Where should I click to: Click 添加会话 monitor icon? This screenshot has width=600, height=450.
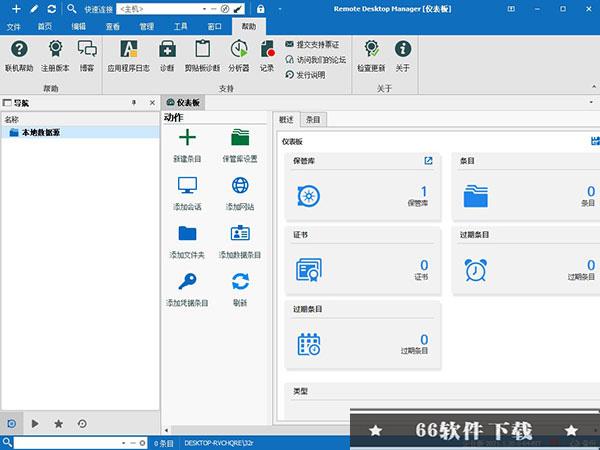[187, 185]
